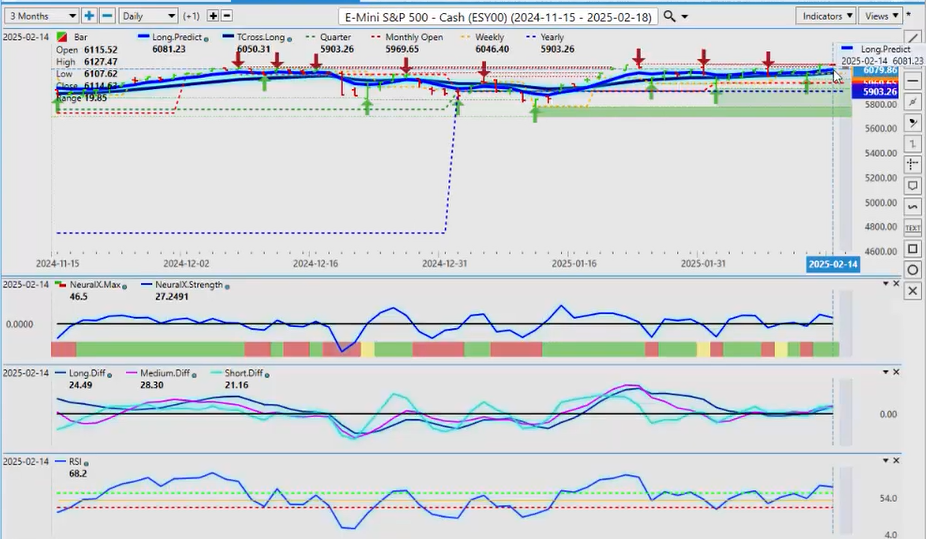The width and height of the screenshot is (926, 539).
Task: Select the crosshair cursor tool
Action: [912, 164]
